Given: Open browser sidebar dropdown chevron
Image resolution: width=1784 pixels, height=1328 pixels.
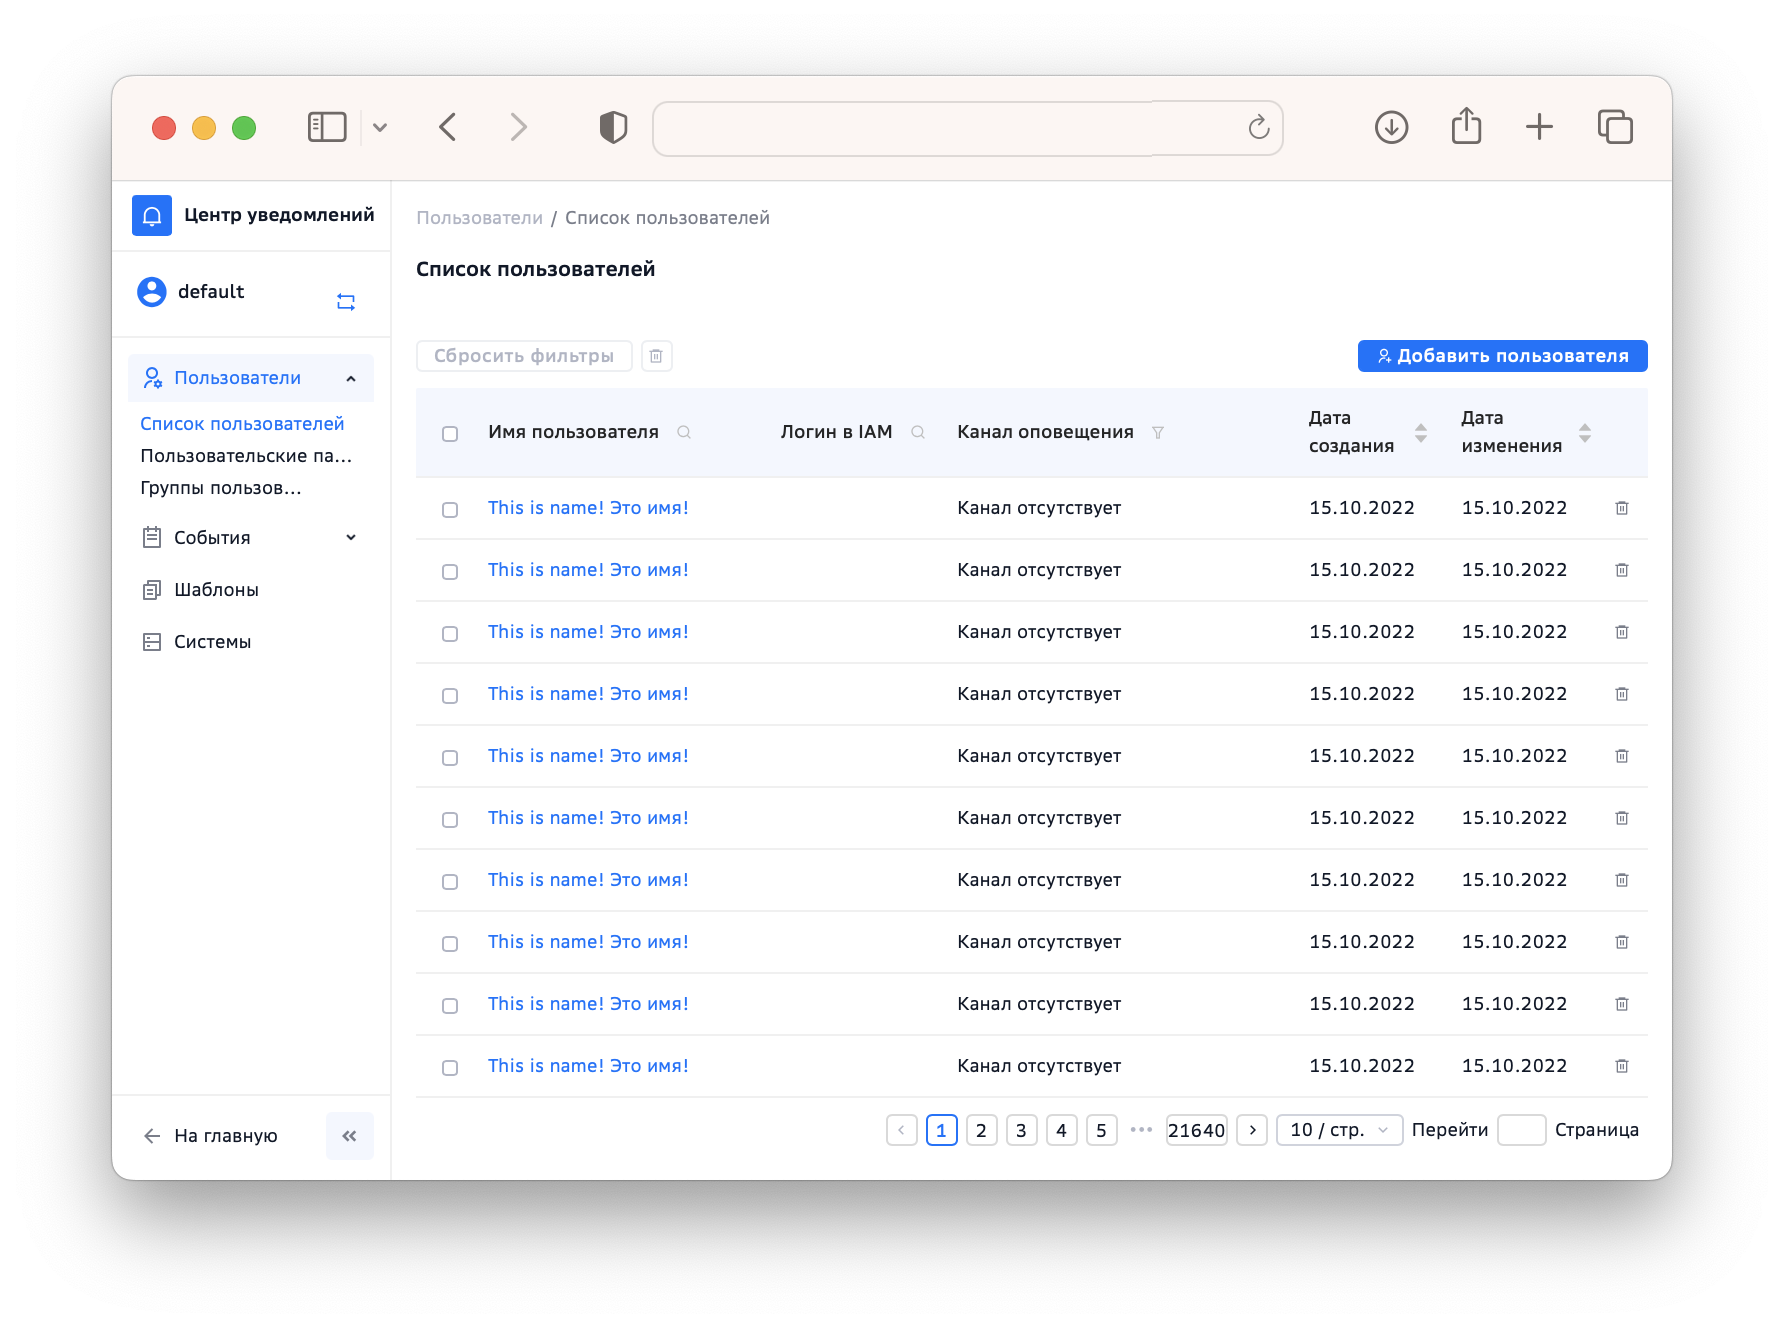Looking at the screenshot, I should click(x=380, y=127).
